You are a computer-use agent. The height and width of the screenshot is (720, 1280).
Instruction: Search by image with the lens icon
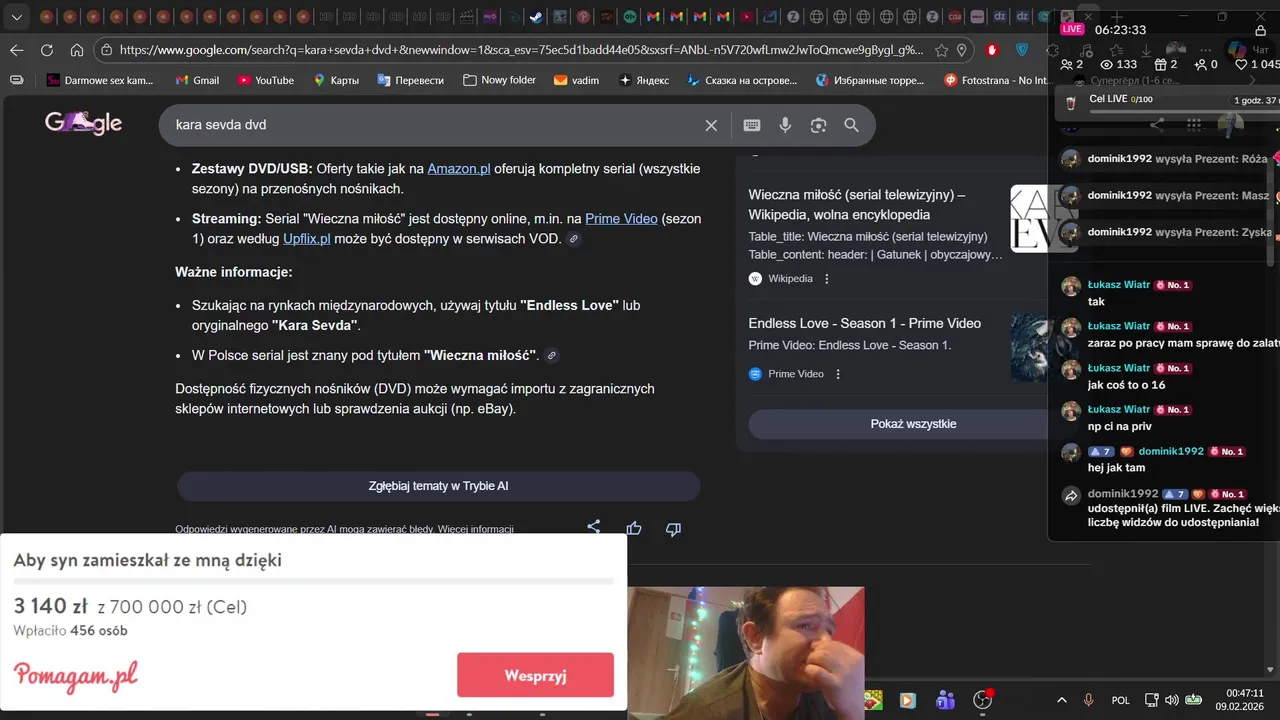[x=819, y=125]
